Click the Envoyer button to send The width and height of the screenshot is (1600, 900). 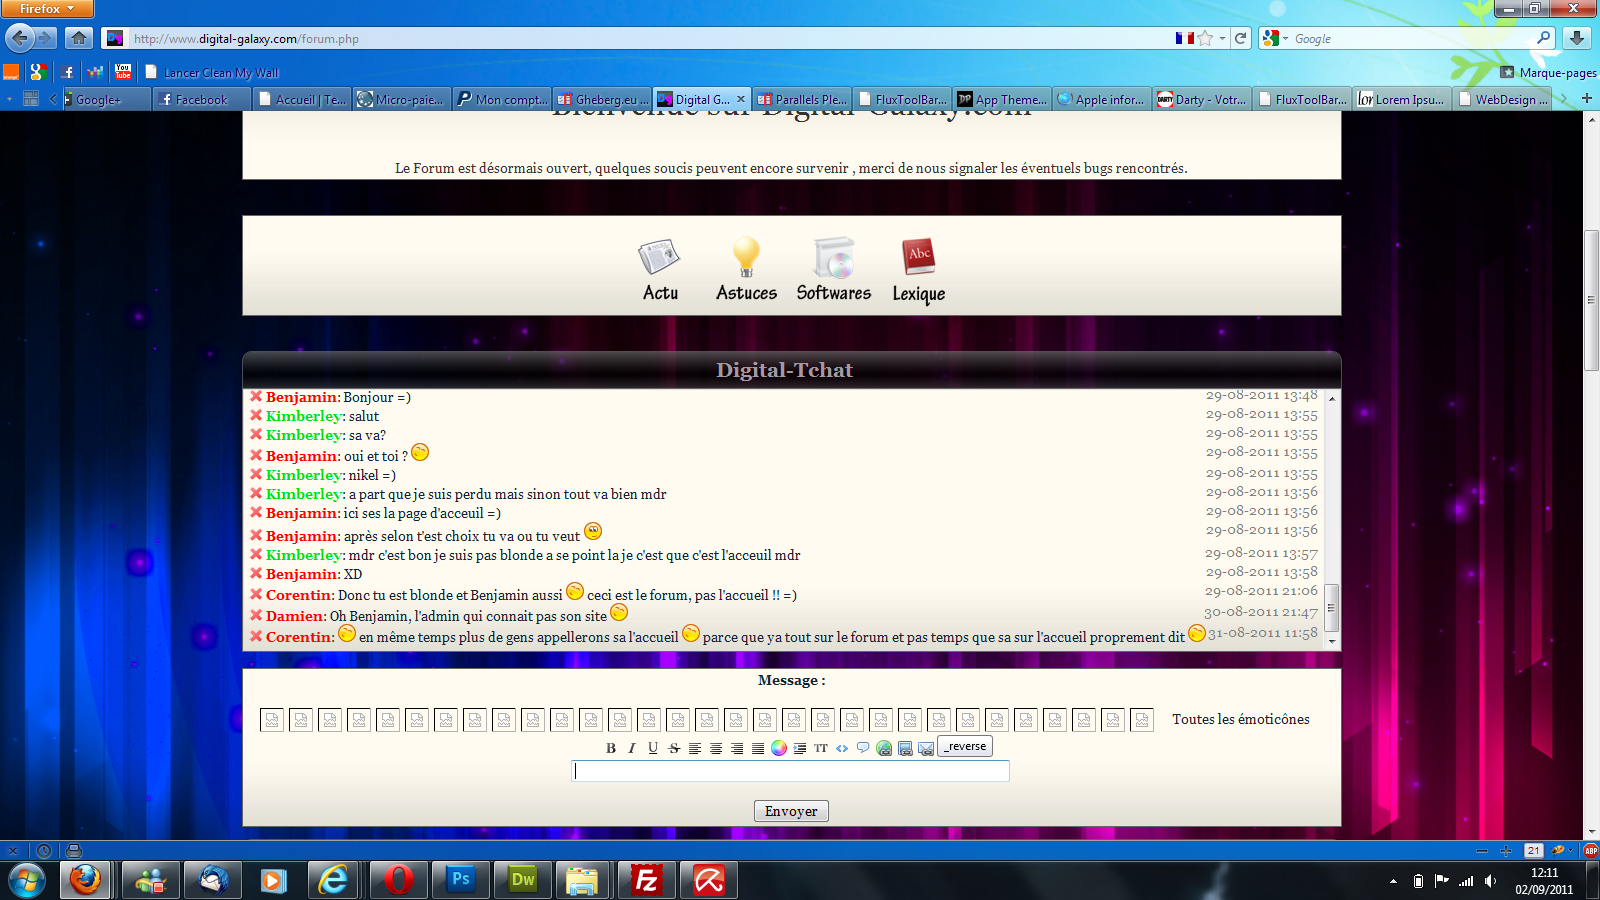(791, 811)
